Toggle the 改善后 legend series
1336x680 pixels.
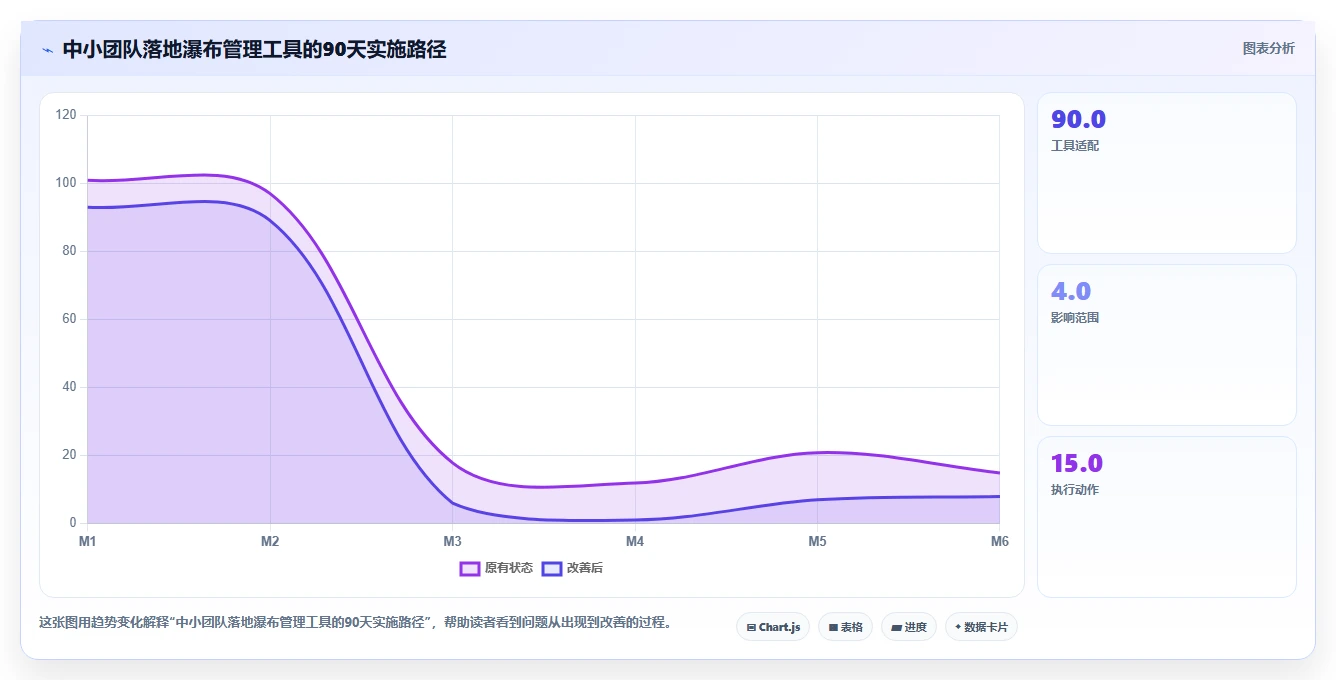tap(572, 568)
